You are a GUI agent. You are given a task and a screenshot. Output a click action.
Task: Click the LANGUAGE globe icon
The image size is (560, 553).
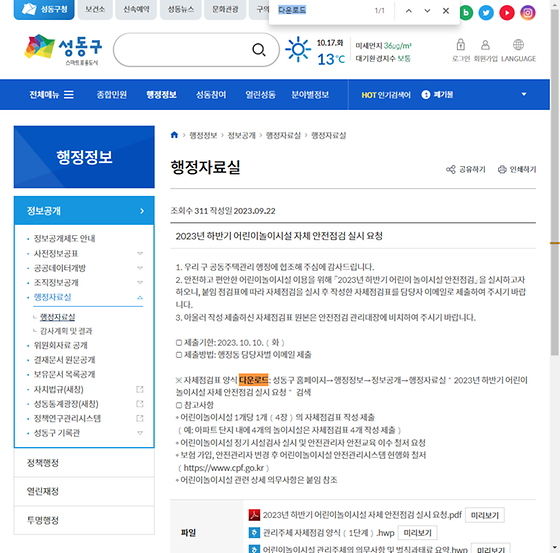(x=518, y=45)
